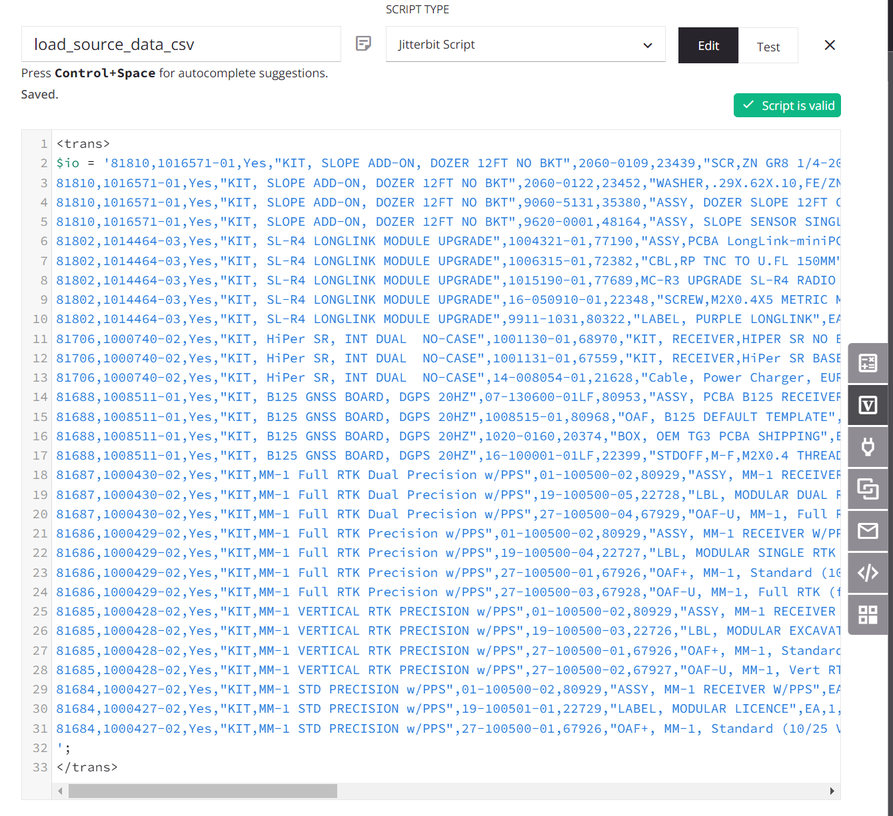Open the Functions palette icon
893x816 pixels.
click(x=868, y=363)
